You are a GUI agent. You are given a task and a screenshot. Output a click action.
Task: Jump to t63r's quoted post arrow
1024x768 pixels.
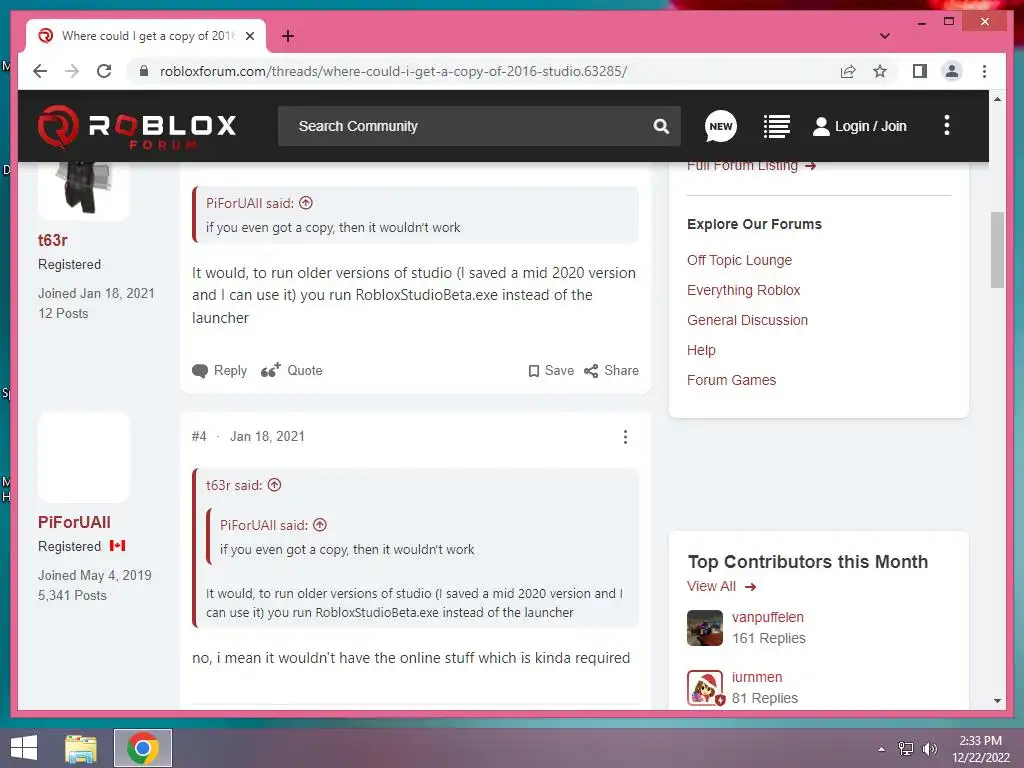click(x=274, y=485)
